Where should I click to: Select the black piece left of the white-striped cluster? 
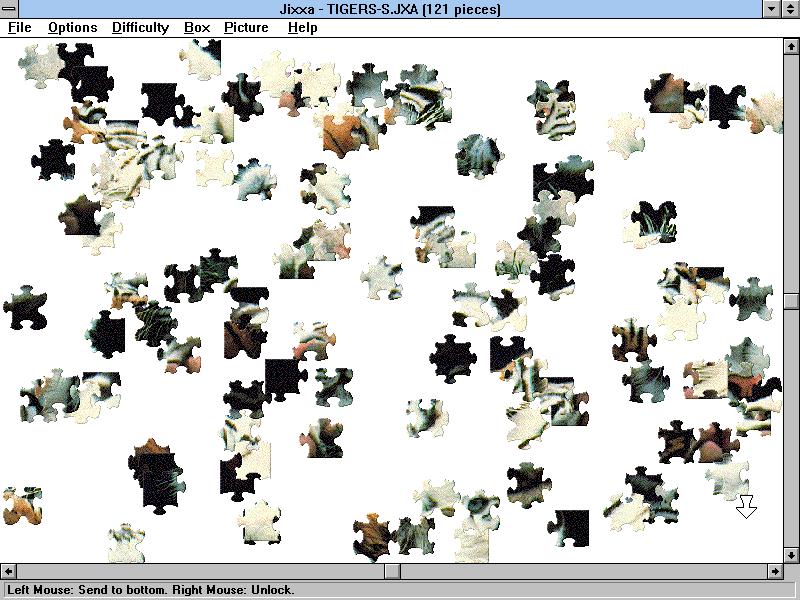(x=54, y=160)
